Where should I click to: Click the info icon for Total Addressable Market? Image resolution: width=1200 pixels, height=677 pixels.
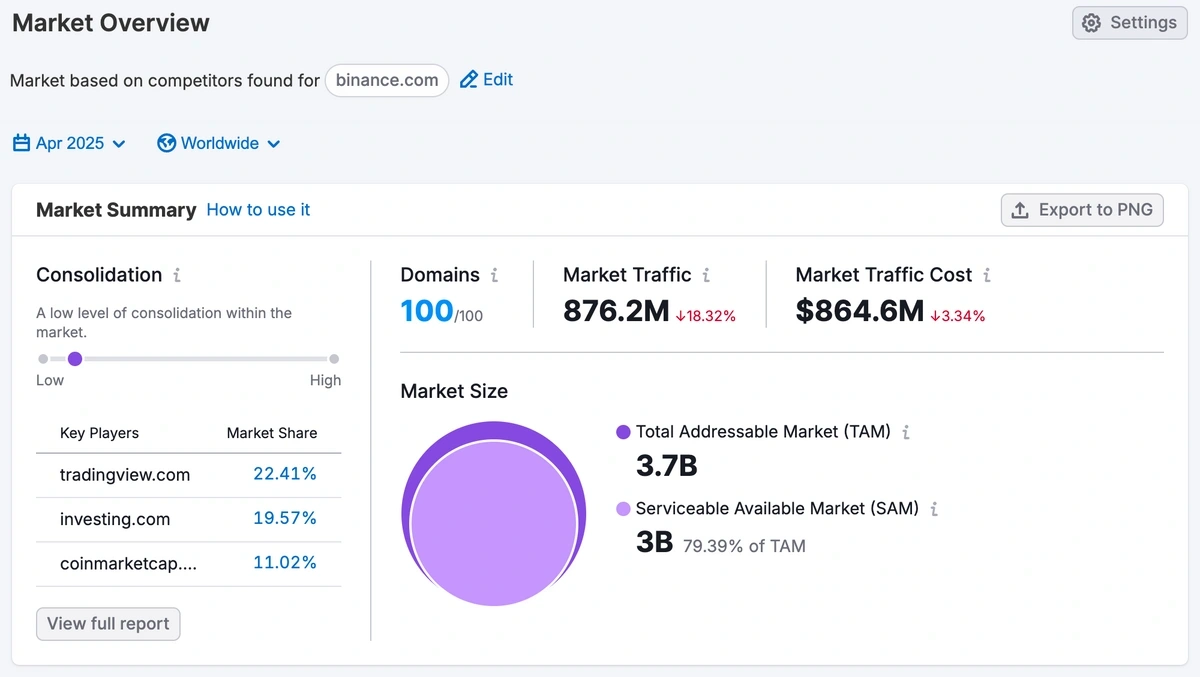[906, 432]
